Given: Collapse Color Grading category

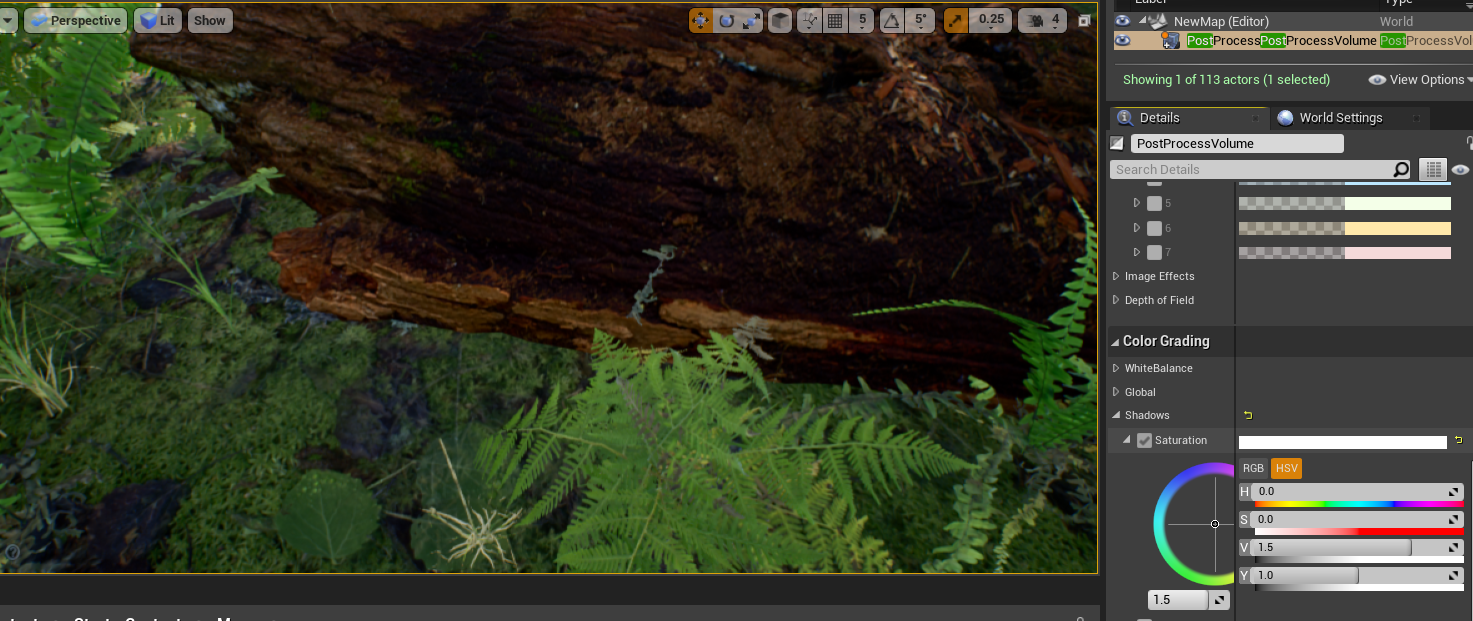Looking at the screenshot, I should tap(1116, 341).
